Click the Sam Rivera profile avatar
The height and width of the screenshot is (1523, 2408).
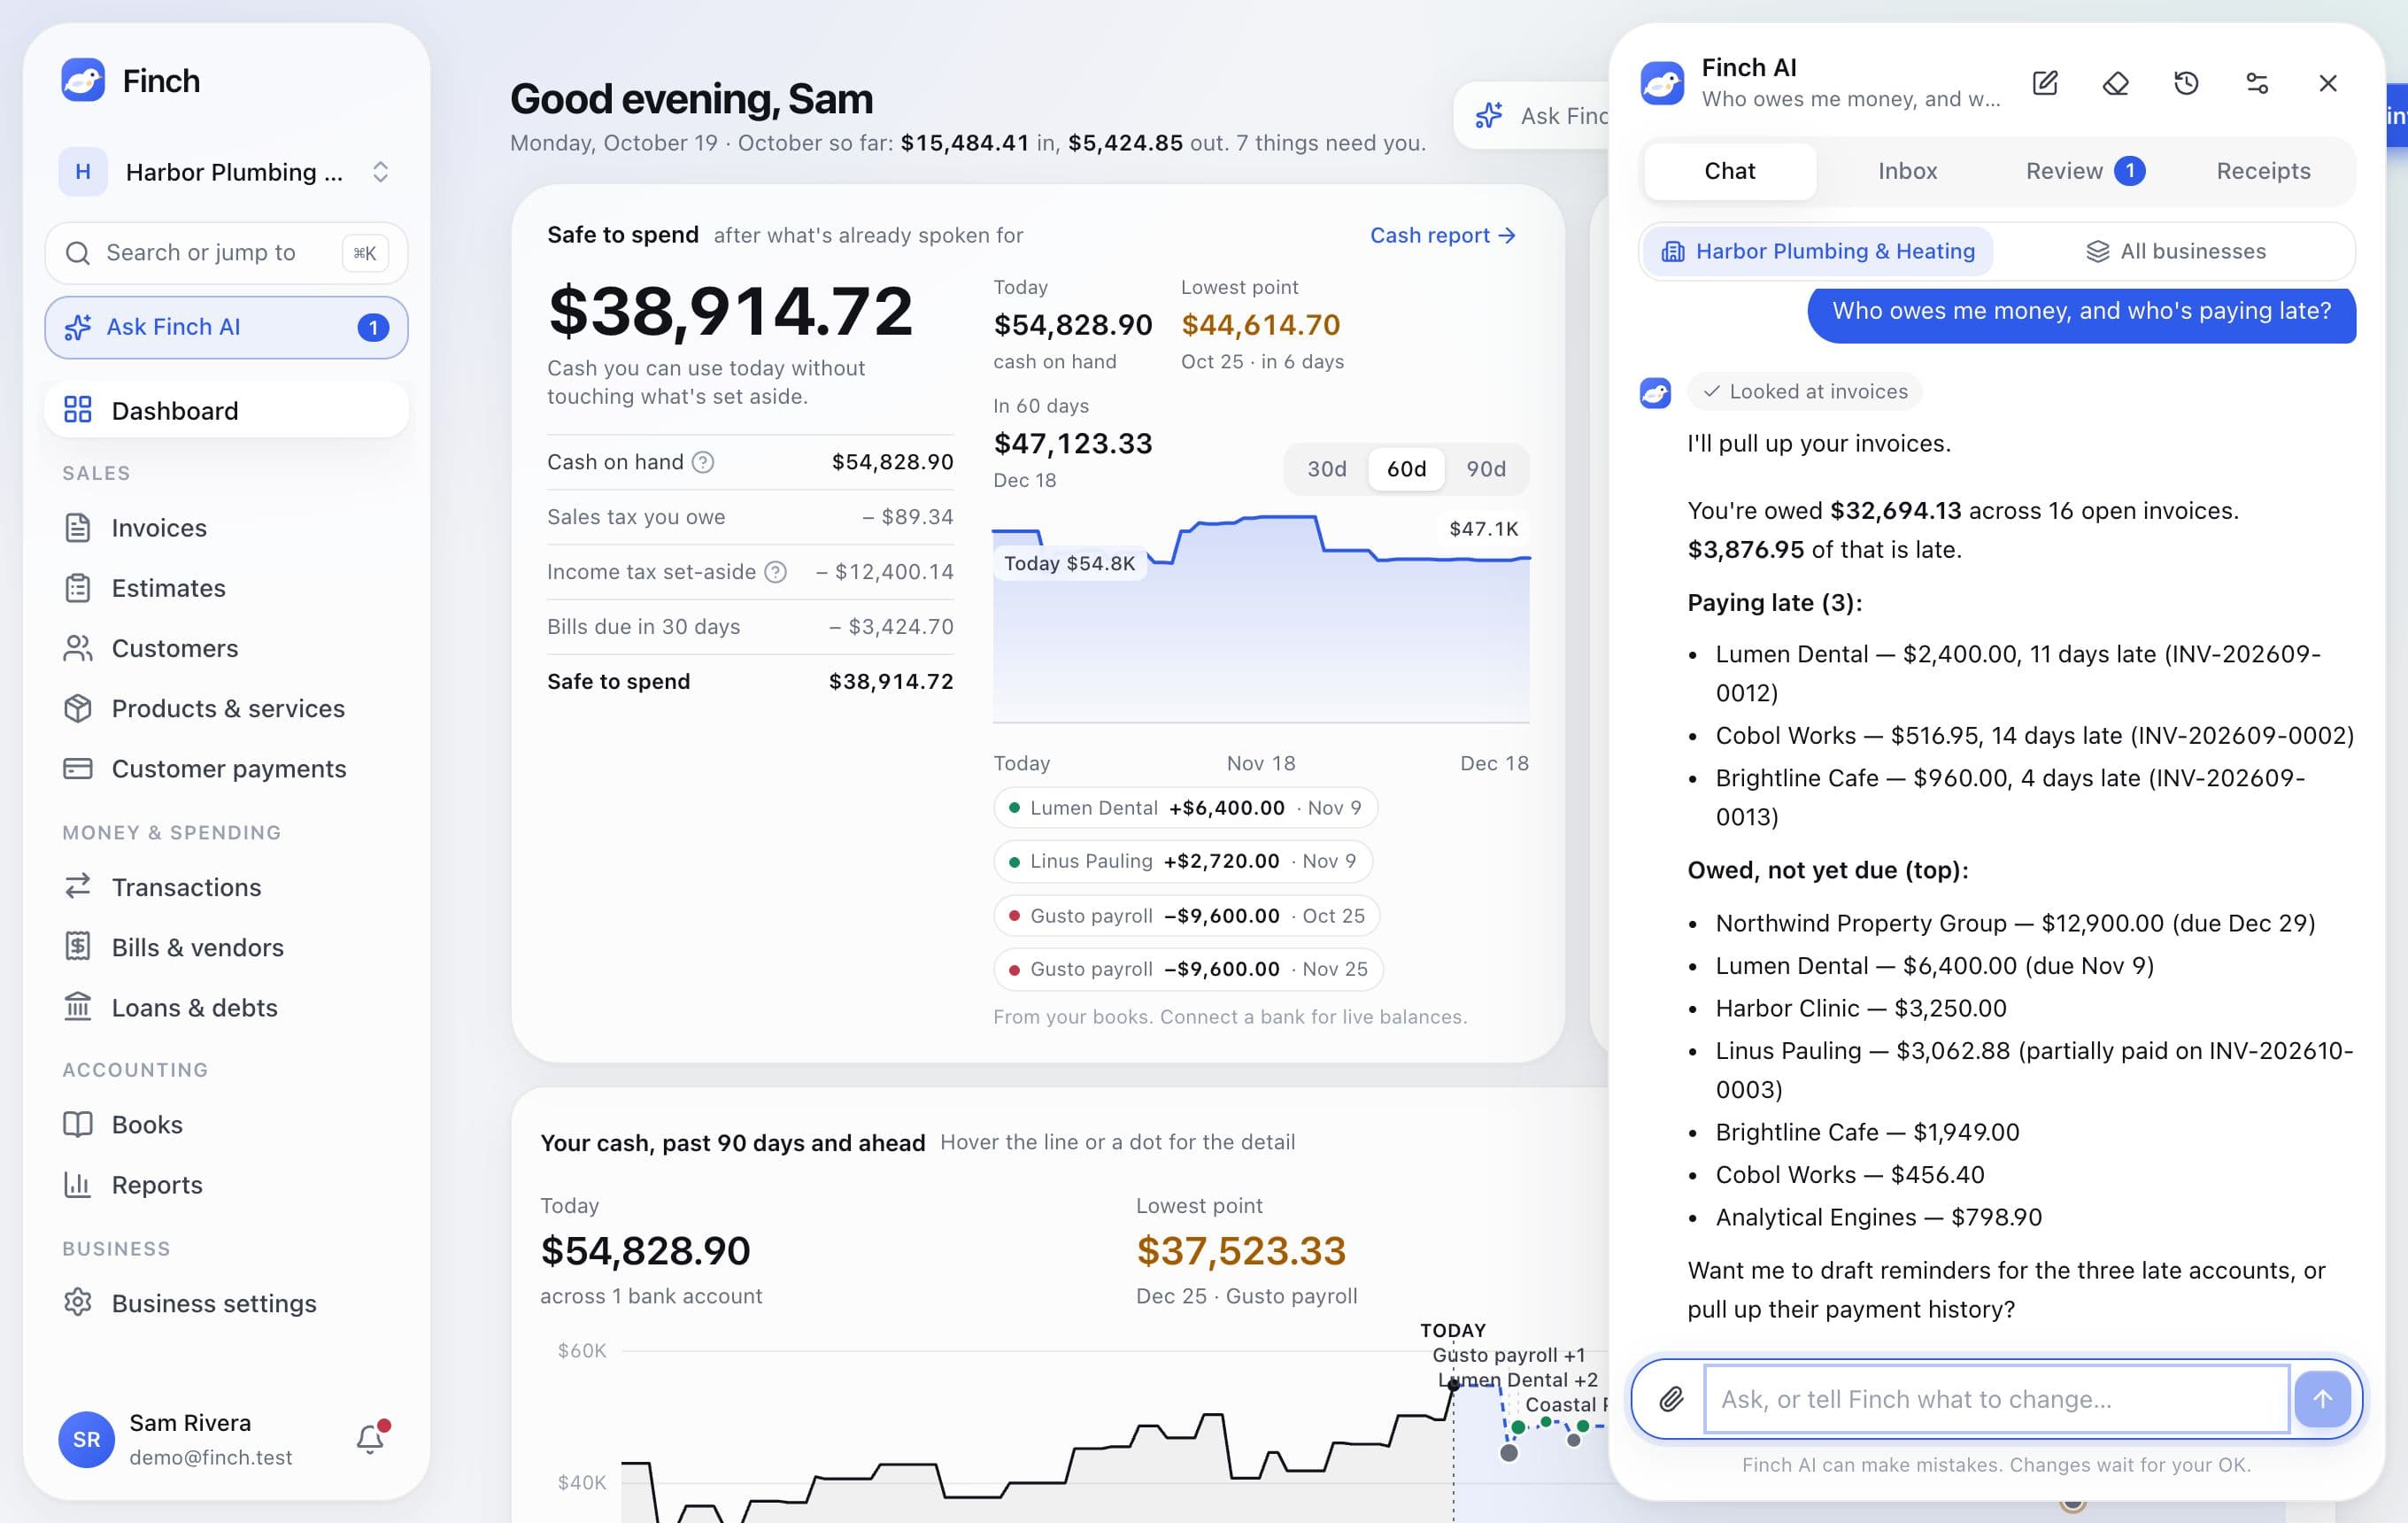[x=87, y=1439]
